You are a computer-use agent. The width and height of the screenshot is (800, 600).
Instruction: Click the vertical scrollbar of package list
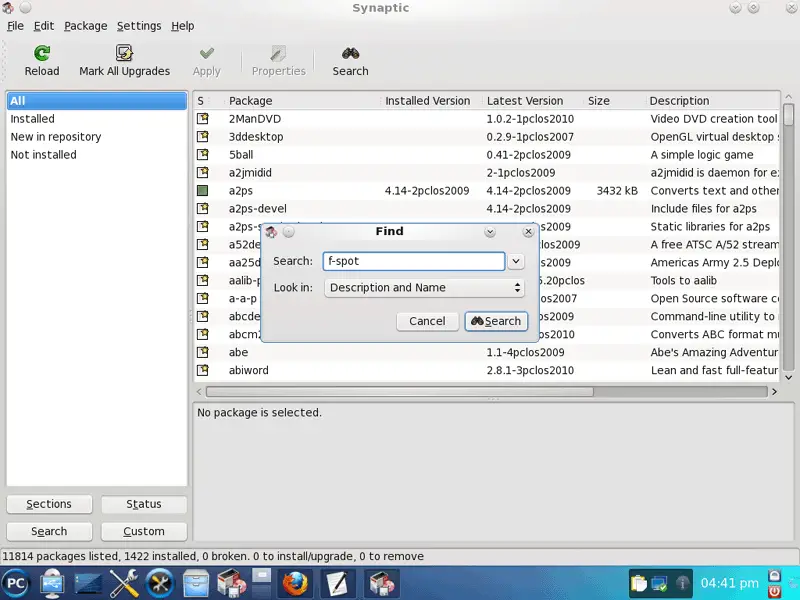(788, 237)
